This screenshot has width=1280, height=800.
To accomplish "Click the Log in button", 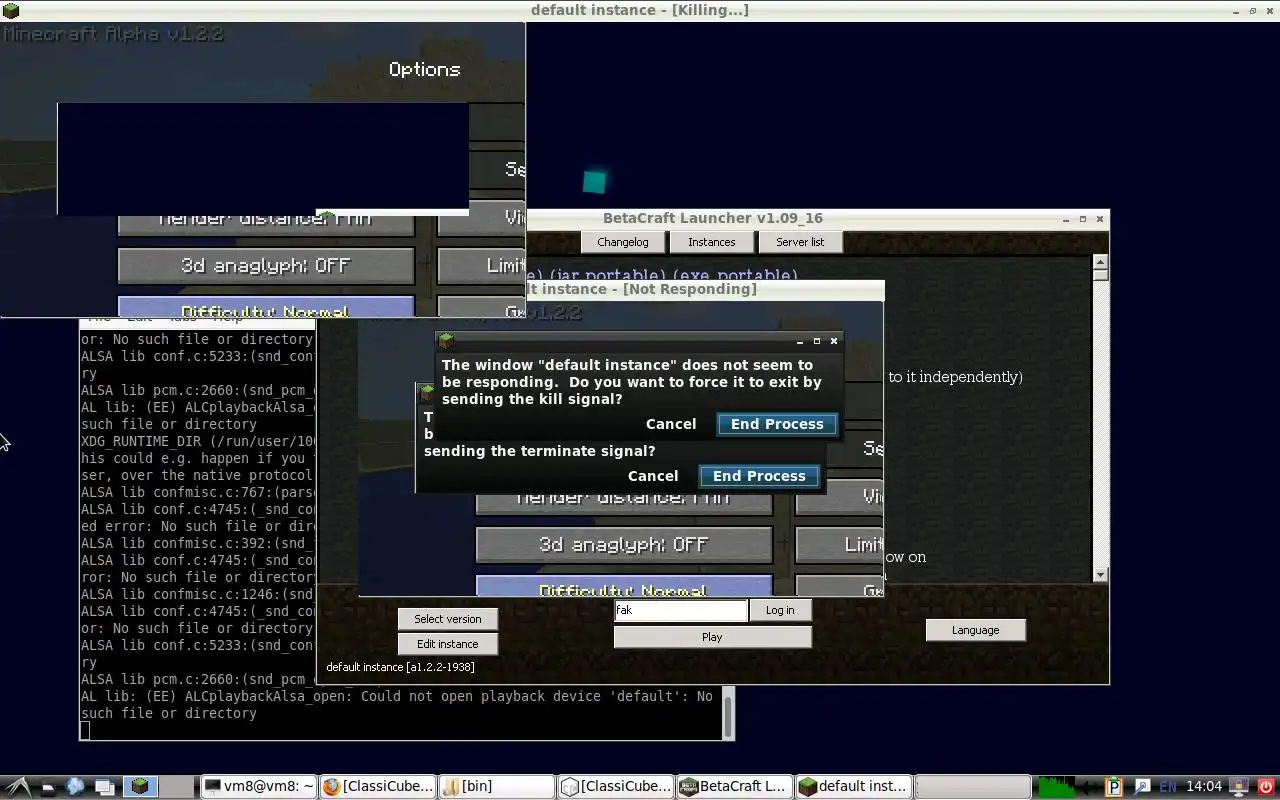I will click(780, 610).
